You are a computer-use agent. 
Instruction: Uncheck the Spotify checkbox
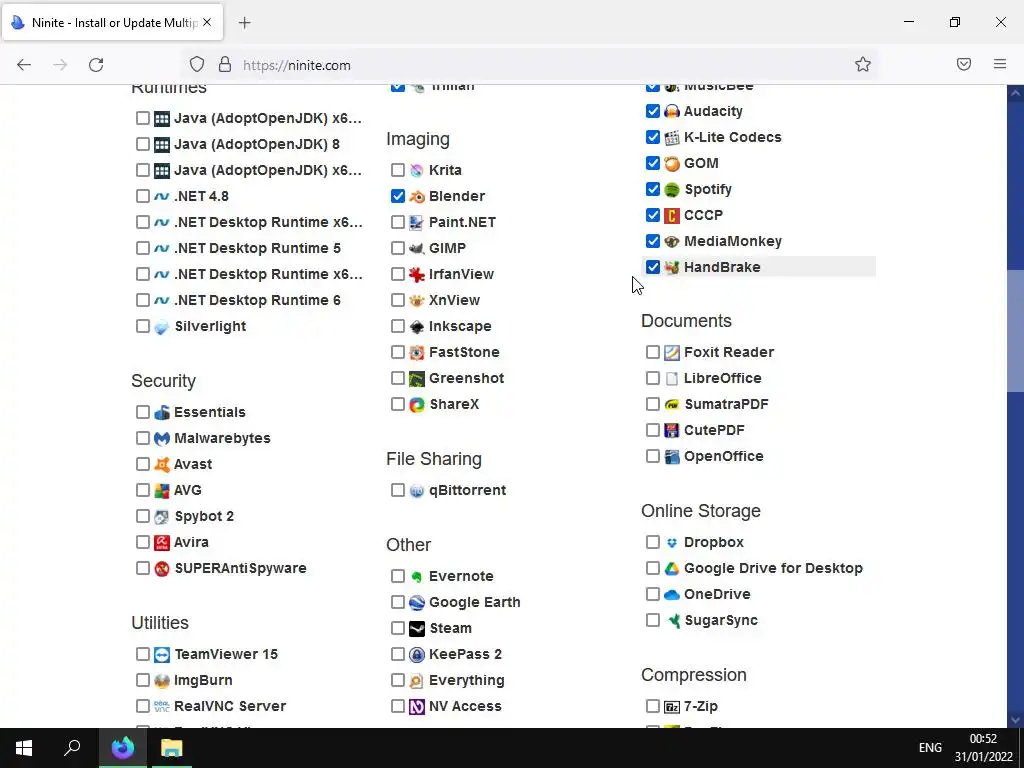click(652, 189)
